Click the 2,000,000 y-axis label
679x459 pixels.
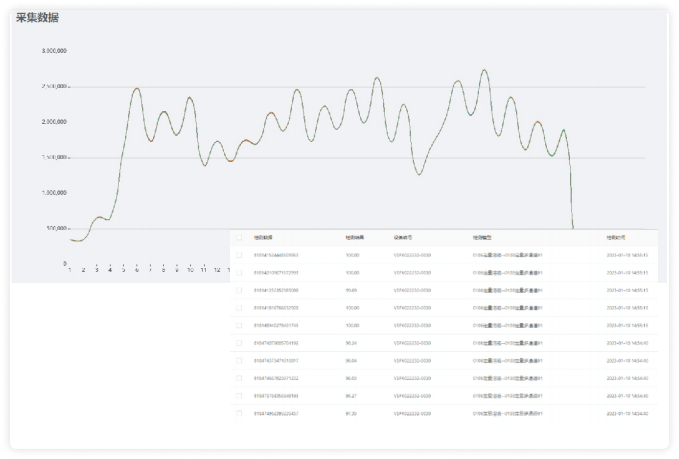tap(54, 122)
